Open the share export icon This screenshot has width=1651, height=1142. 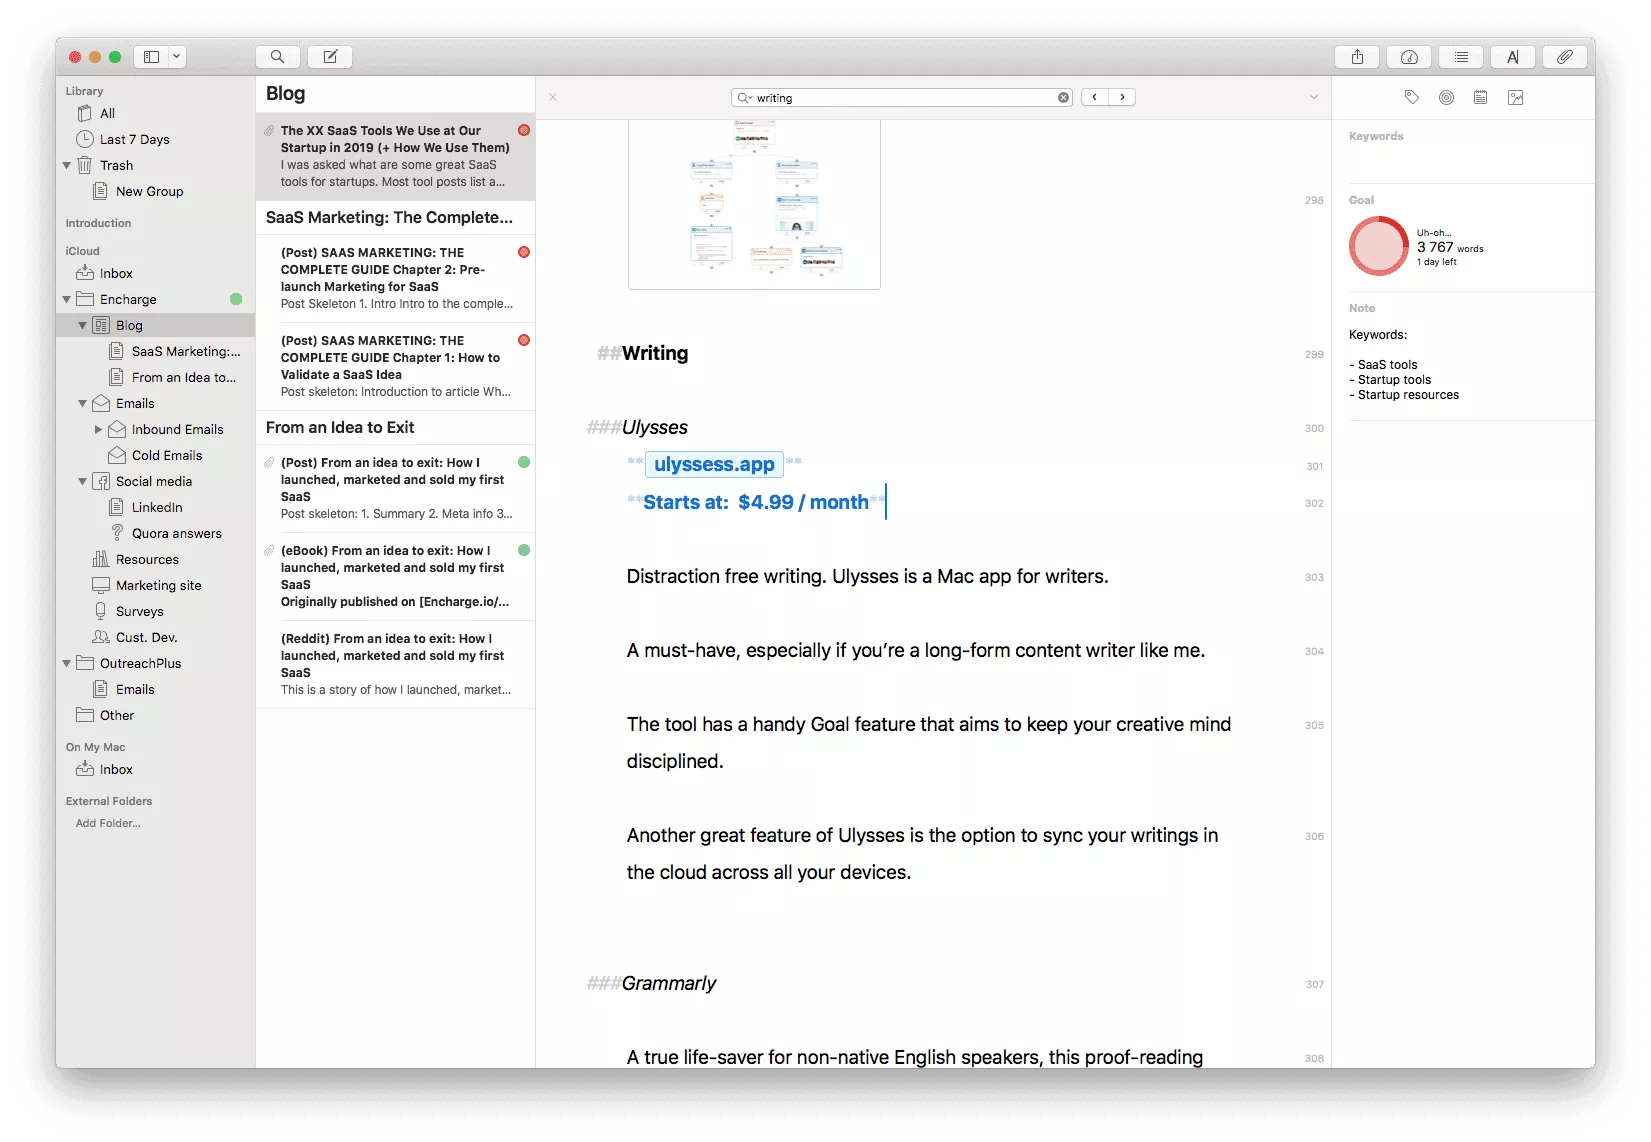(x=1357, y=57)
